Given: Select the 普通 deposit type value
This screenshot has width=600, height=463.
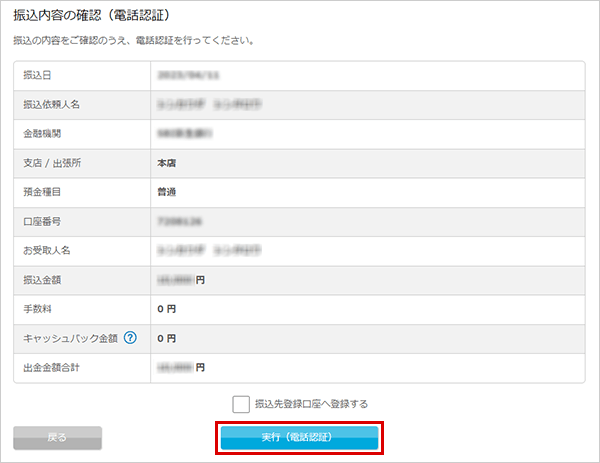Looking at the screenshot, I should [x=167, y=191].
